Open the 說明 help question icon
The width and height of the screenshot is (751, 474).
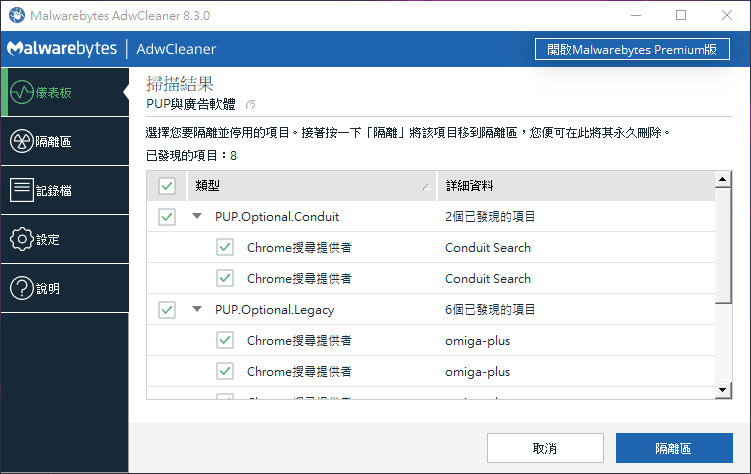(22, 288)
